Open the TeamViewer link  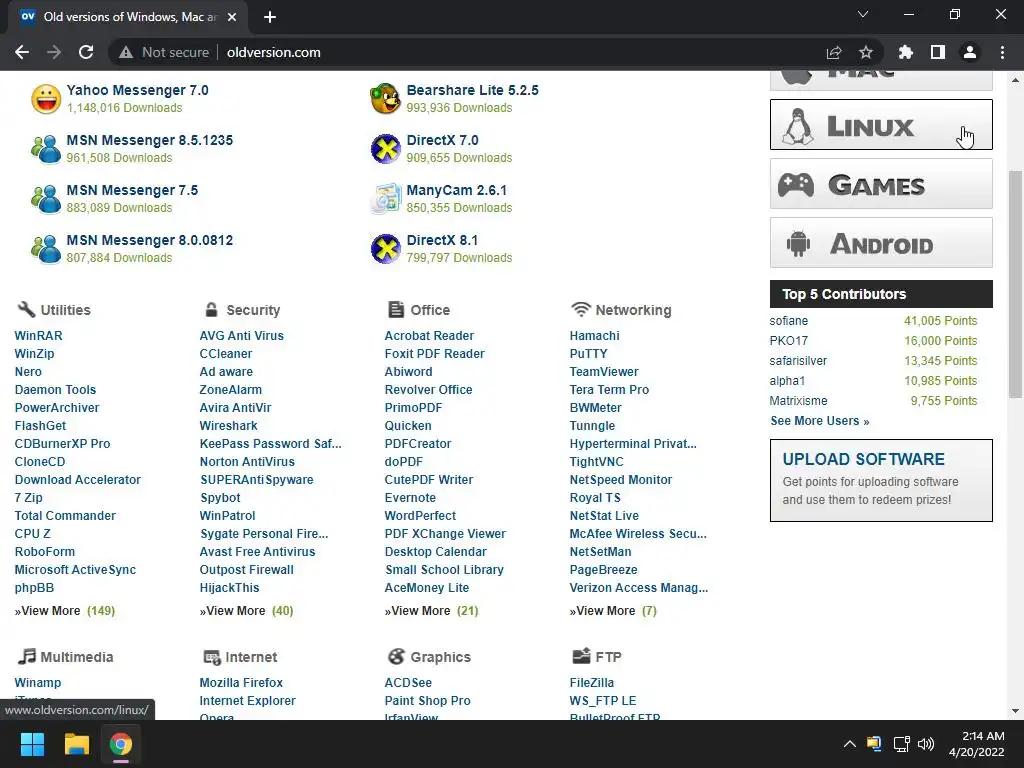coord(604,372)
